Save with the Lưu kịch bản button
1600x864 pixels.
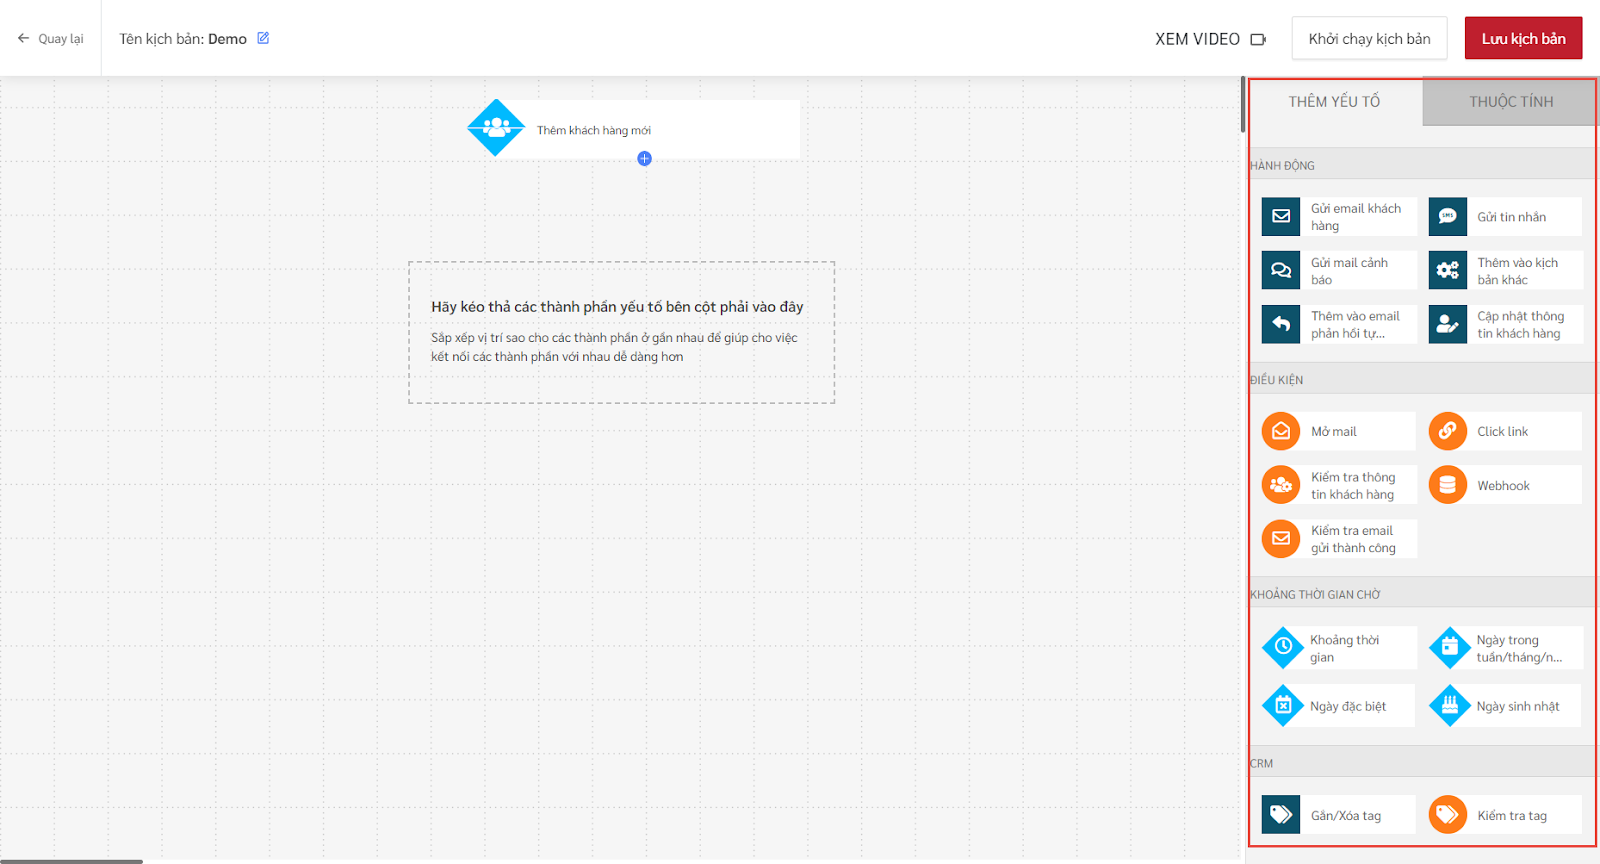pyautogui.click(x=1524, y=38)
